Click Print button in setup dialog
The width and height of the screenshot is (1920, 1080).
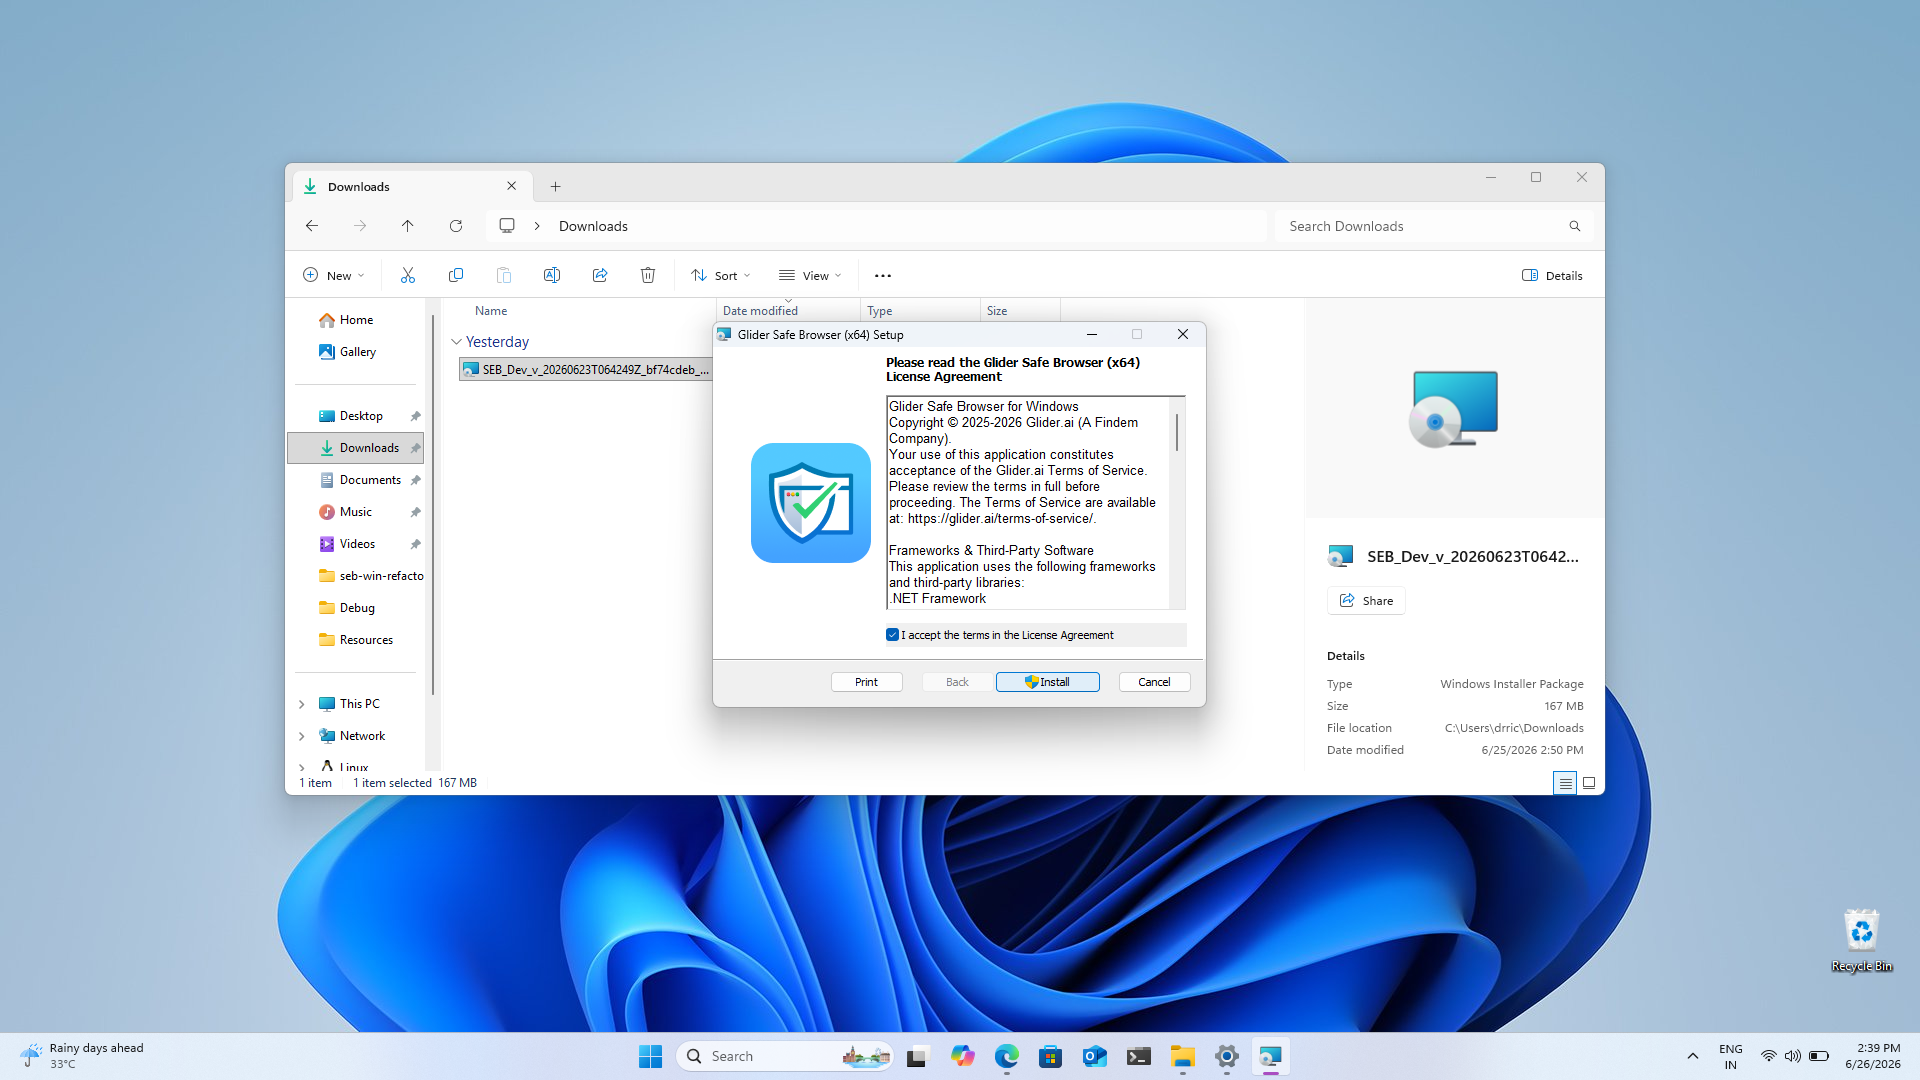[x=866, y=682]
